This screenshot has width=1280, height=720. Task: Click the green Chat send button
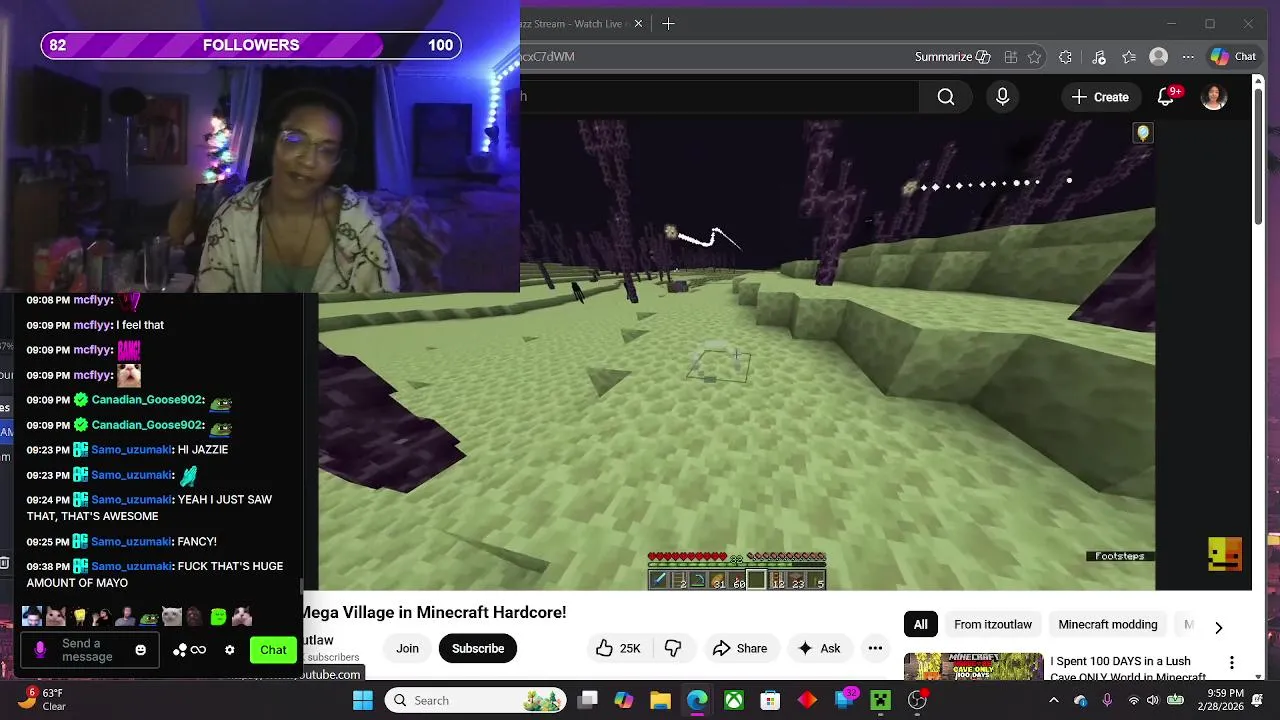[x=273, y=650]
